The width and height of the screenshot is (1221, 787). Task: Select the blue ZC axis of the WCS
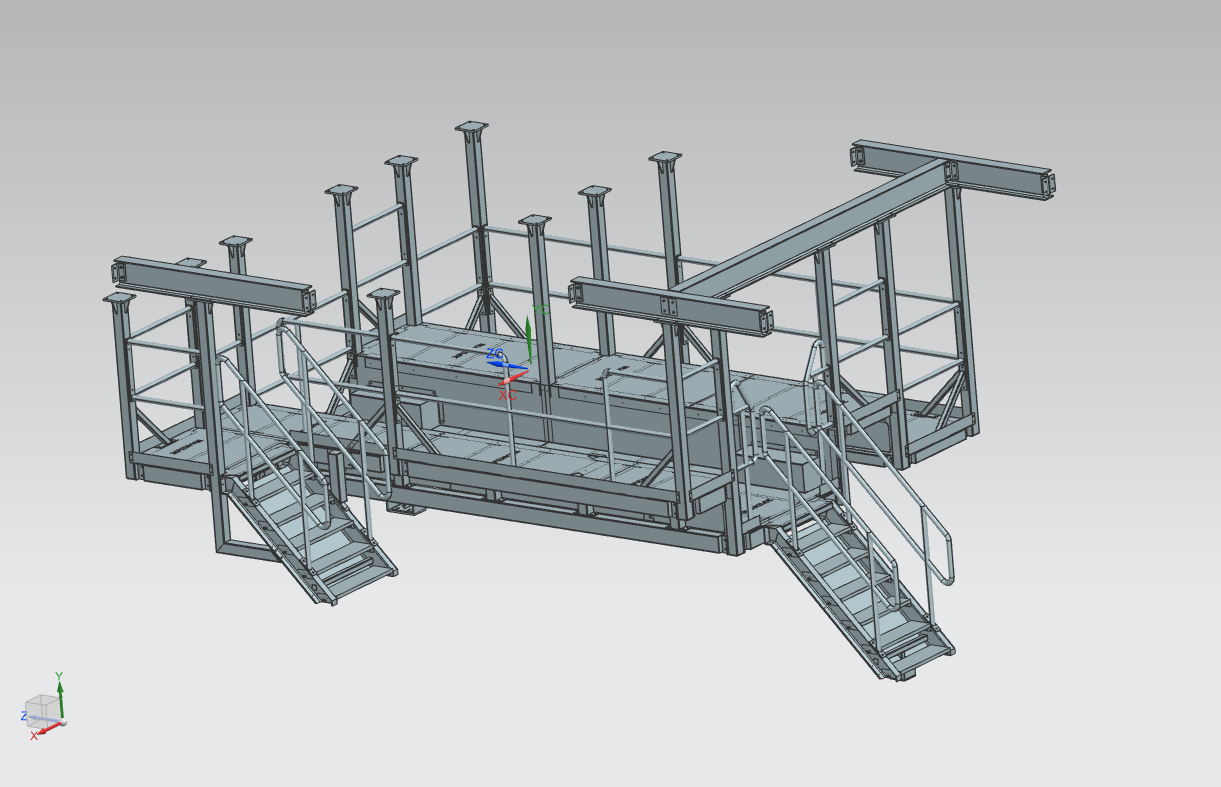497,364
